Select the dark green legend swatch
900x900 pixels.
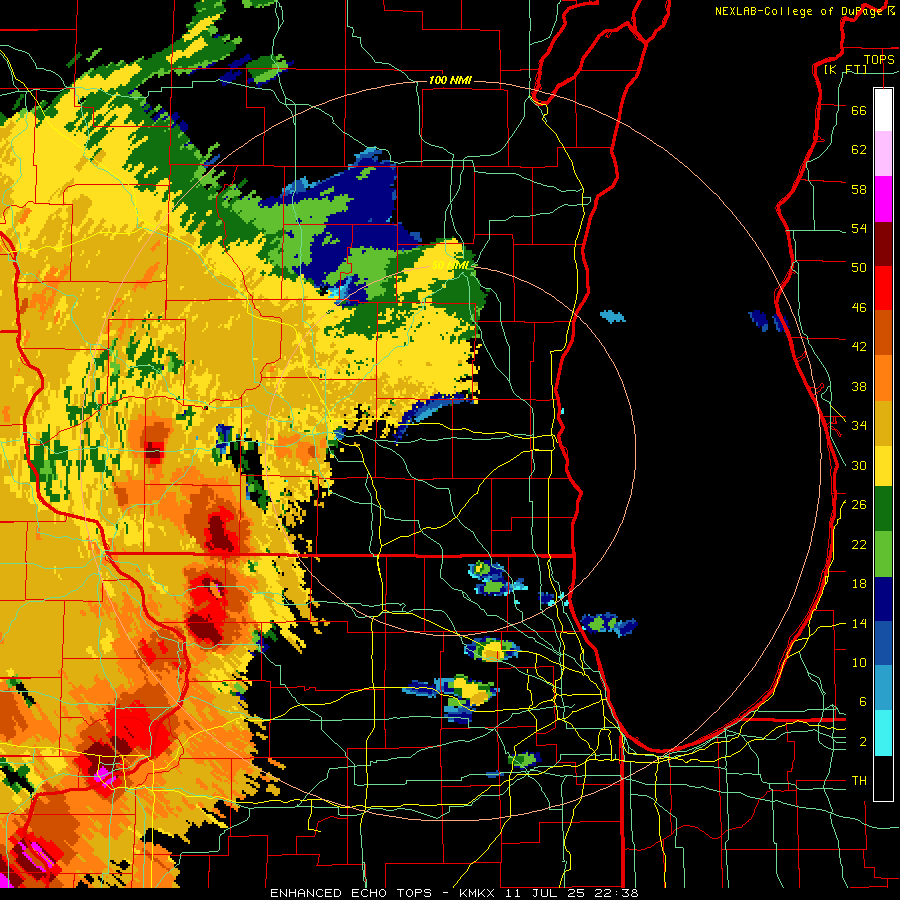click(883, 509)
